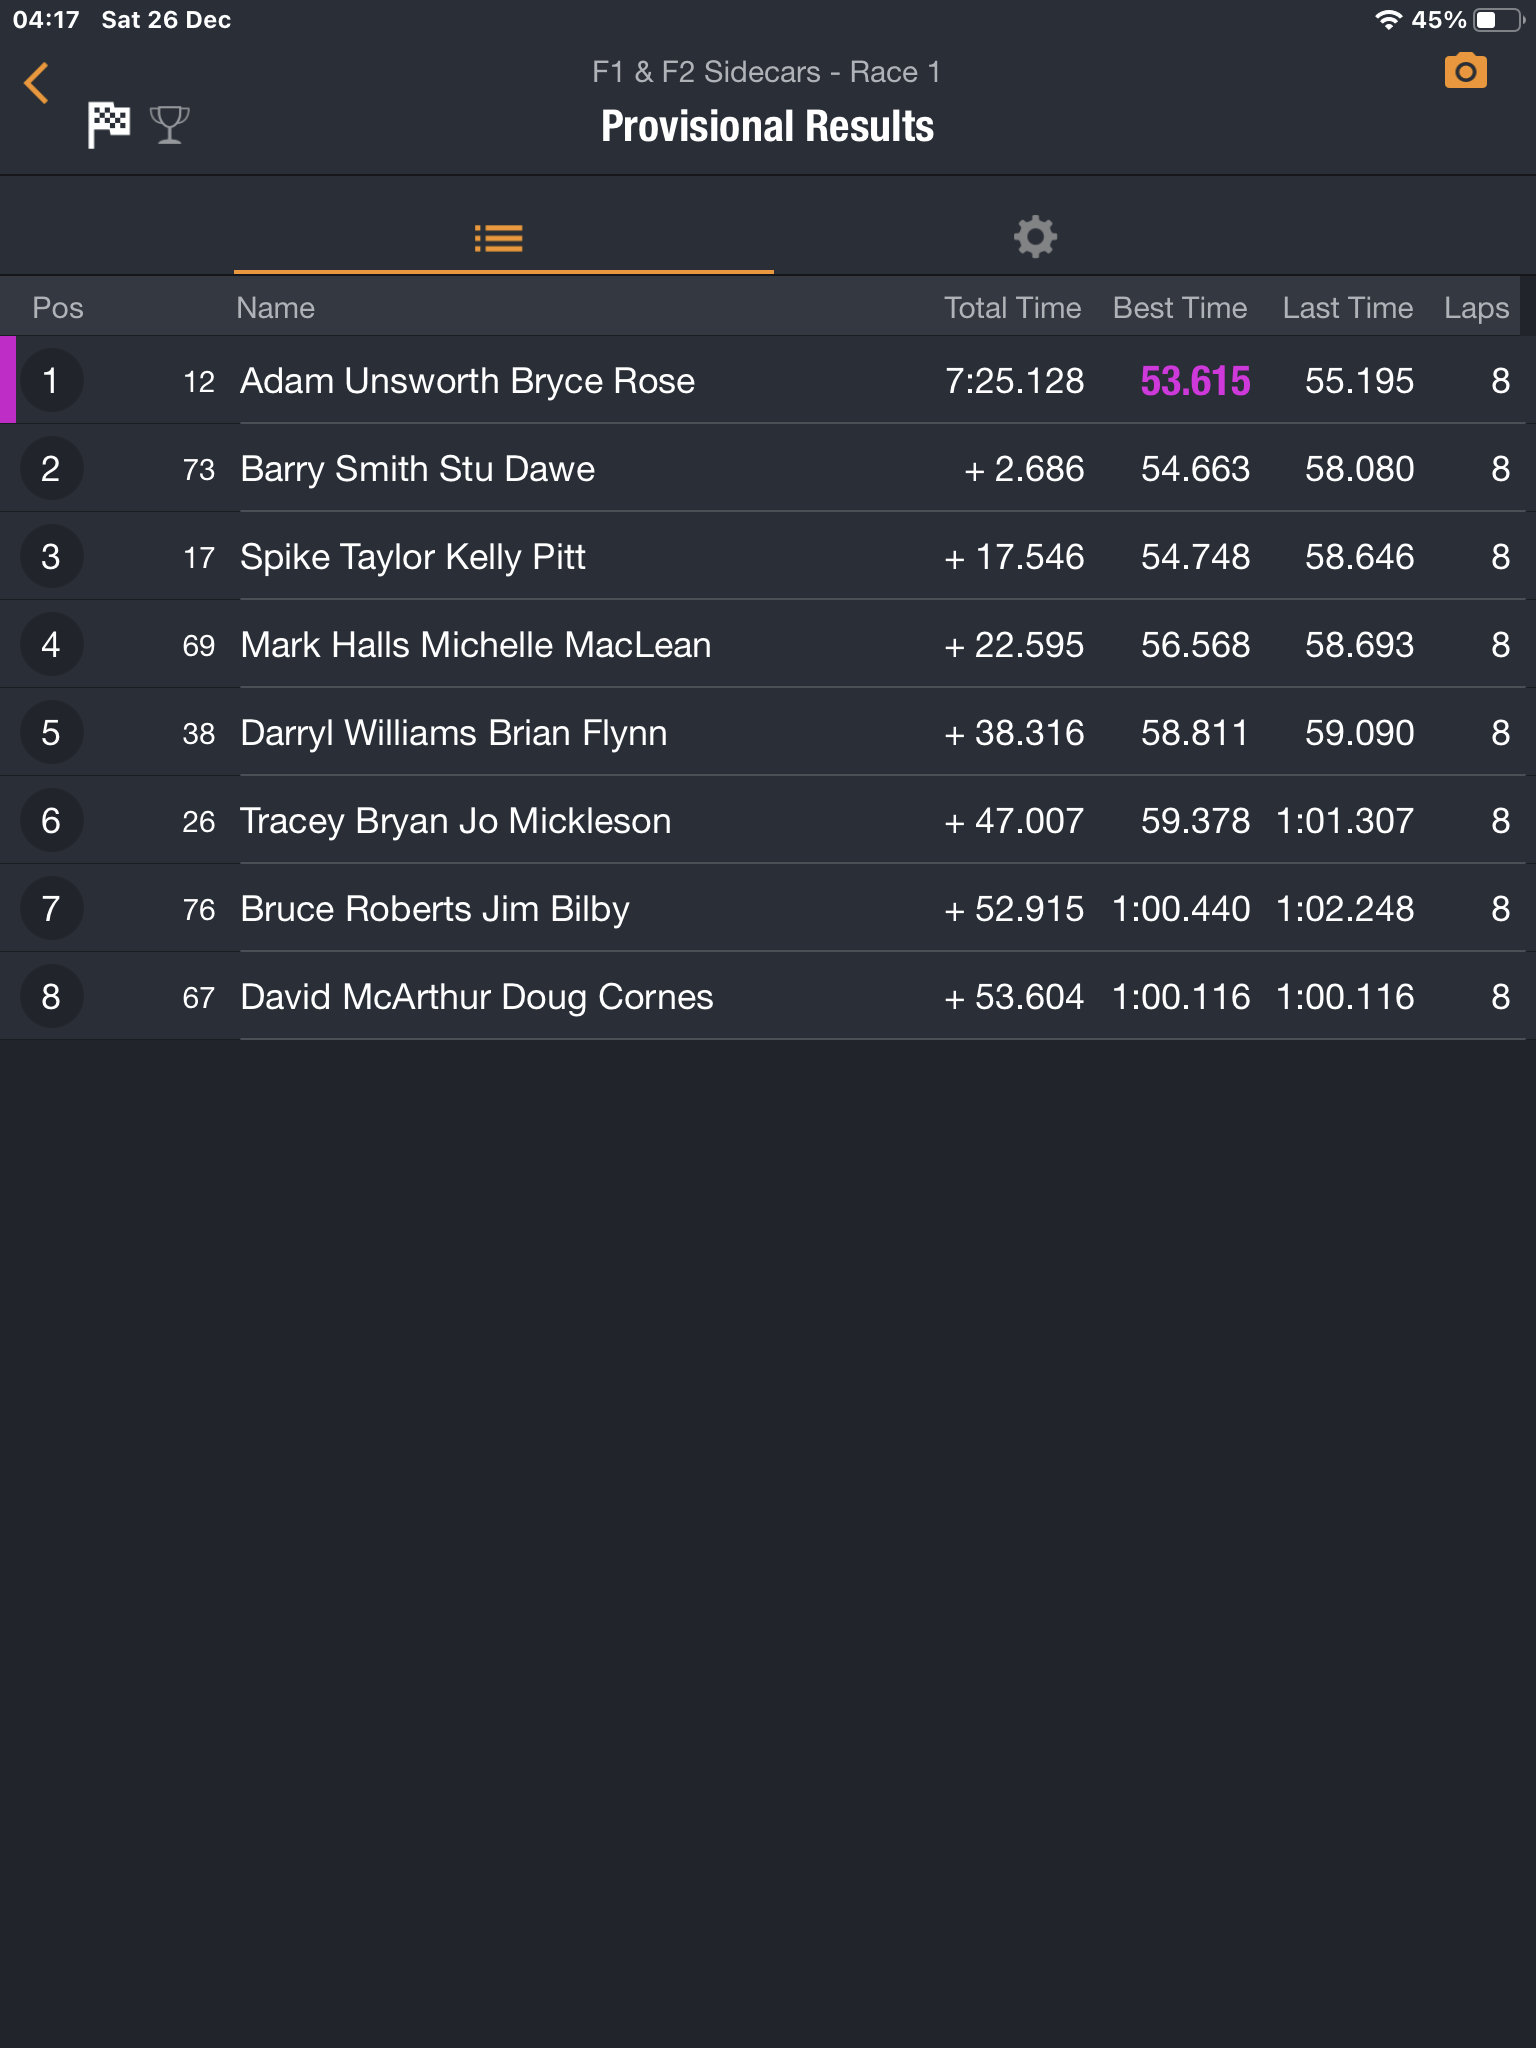Sort by the Best Time column header
Image resolution: width=1536 pixels, height=2048 pixels.
point(1180,308)
